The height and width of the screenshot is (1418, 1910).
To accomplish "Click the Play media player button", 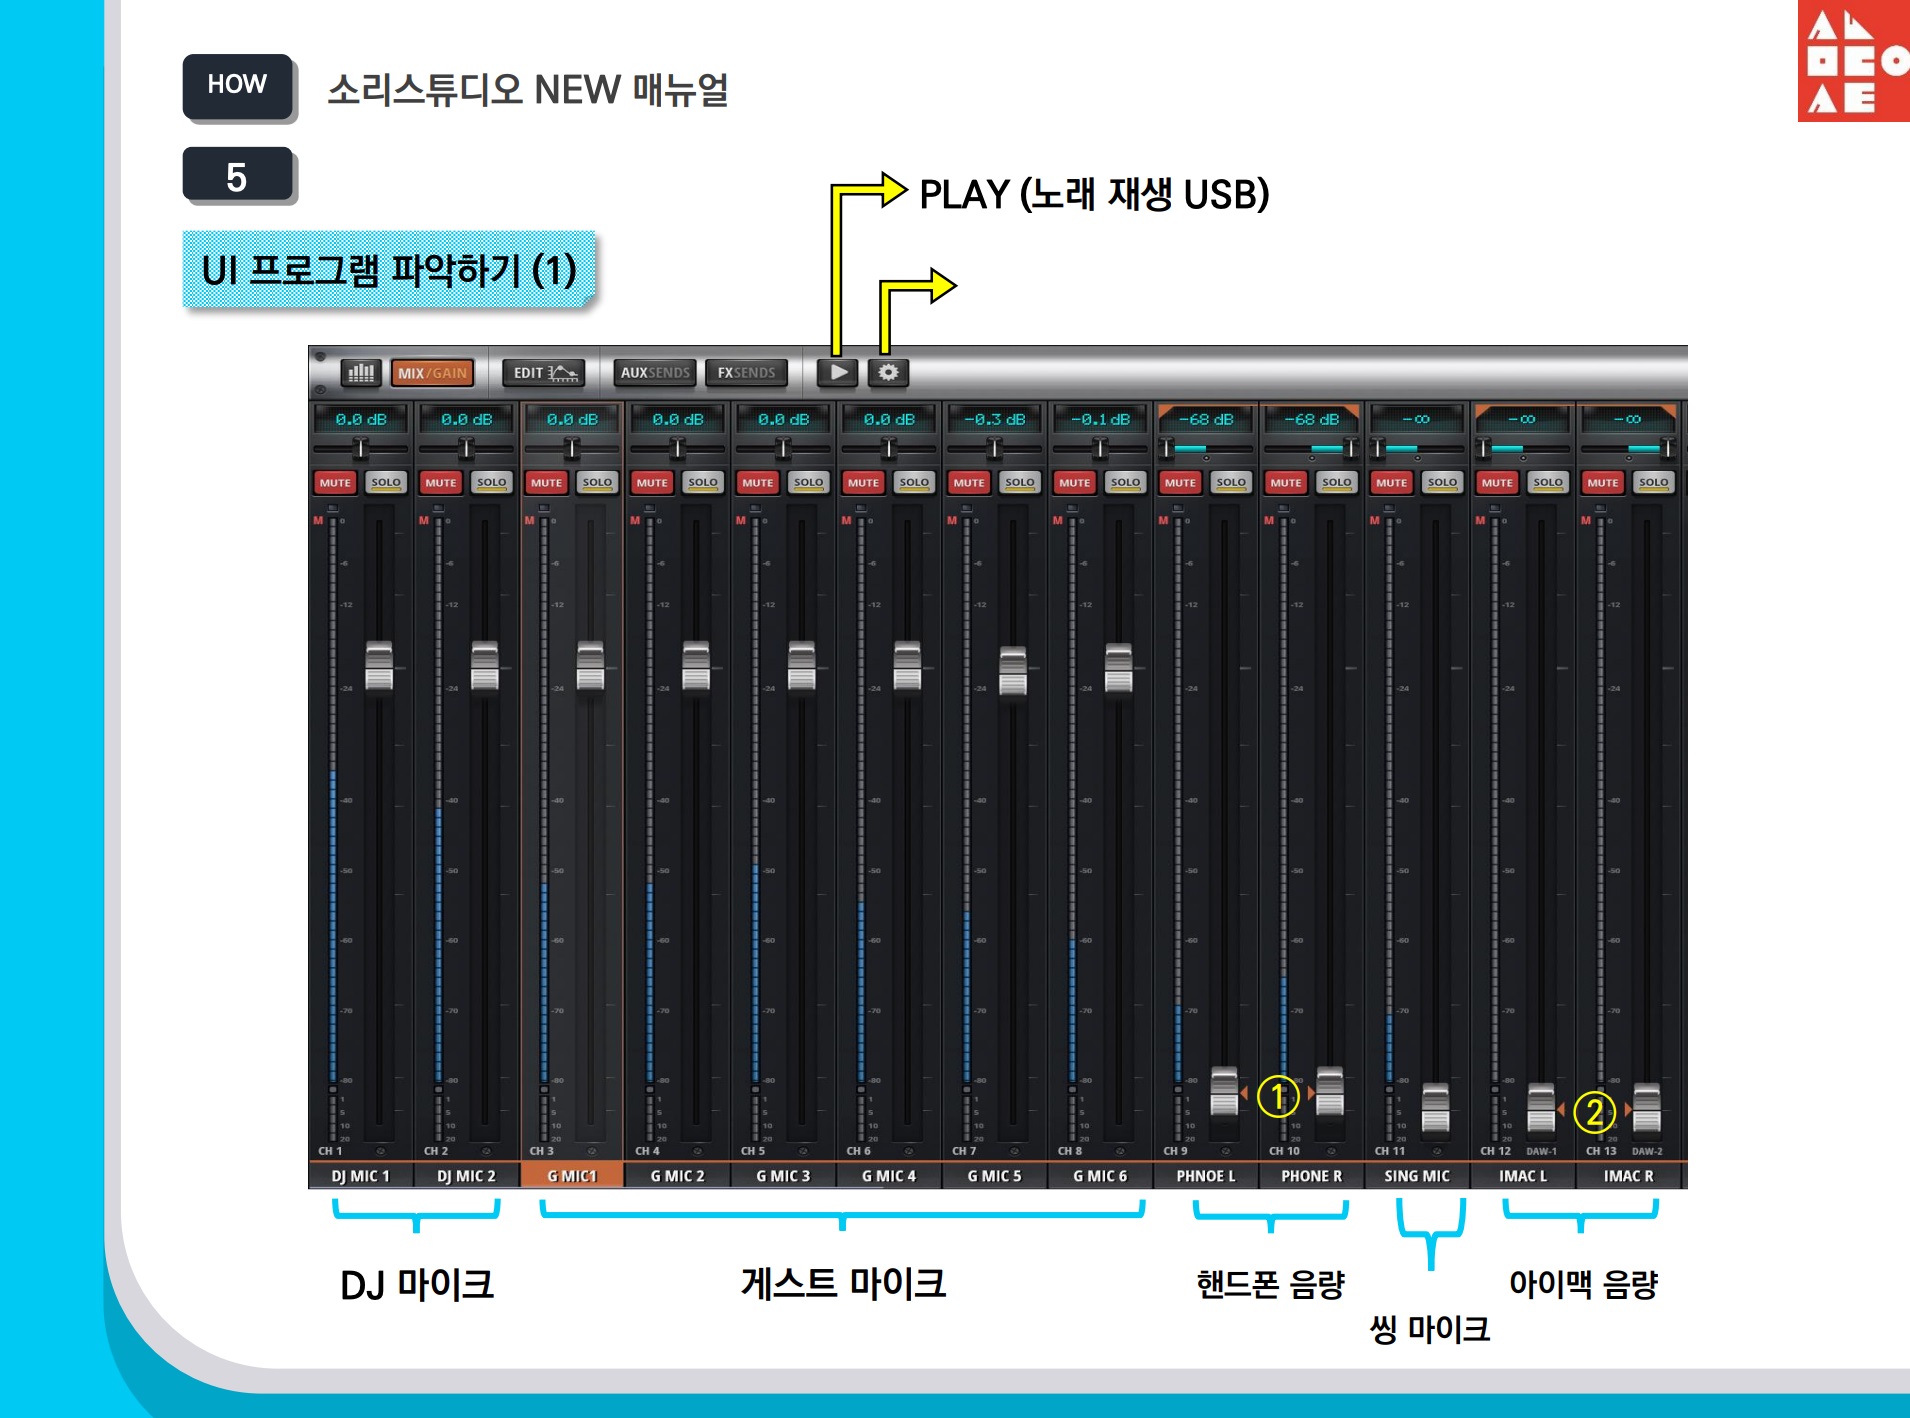I will 838,373.
